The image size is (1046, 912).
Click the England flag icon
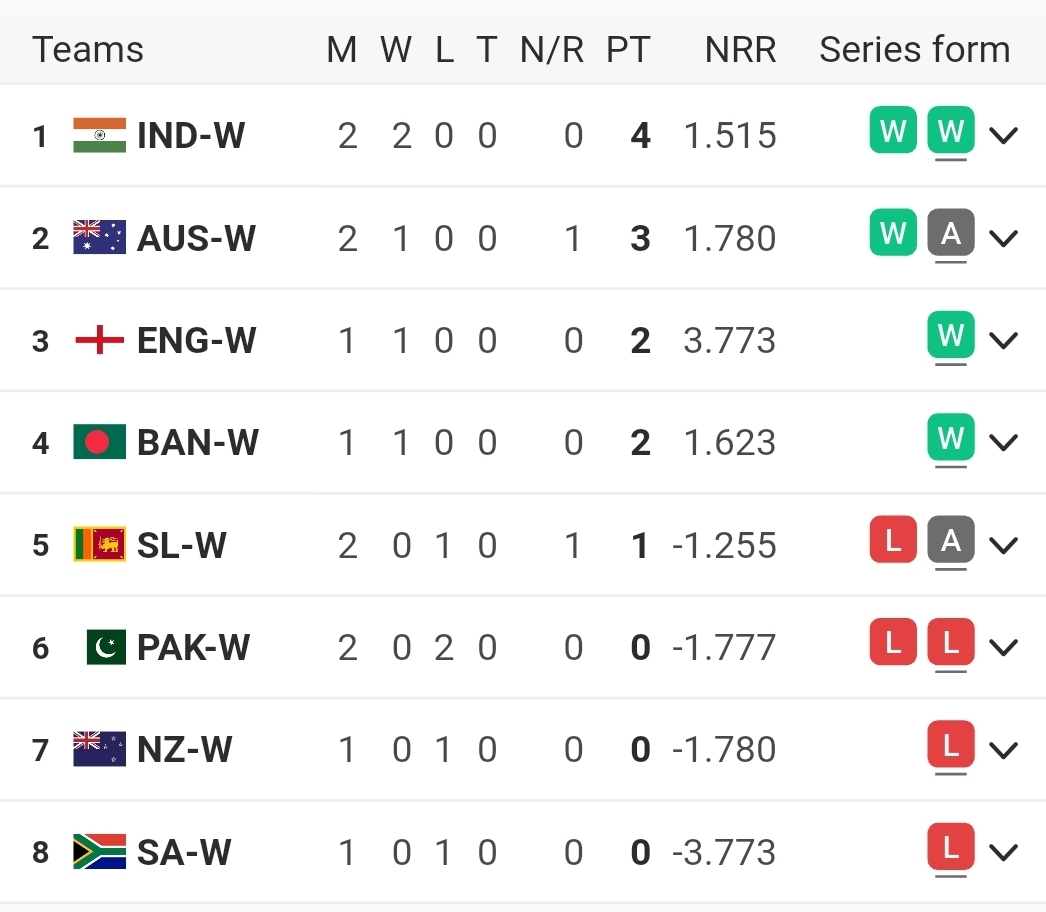pos(100,340)
